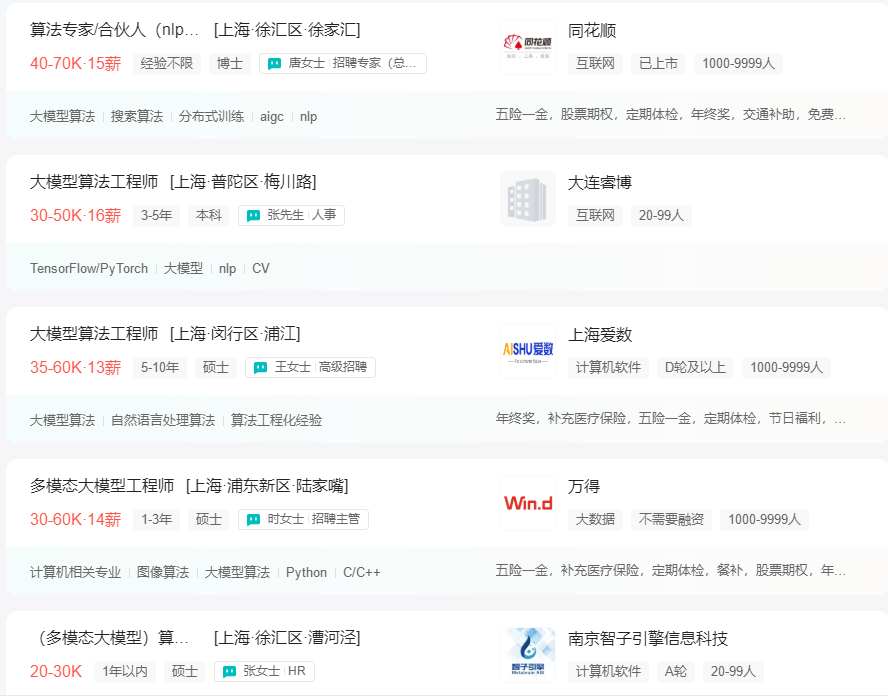Screen dimensions: 888x696
Task: Contact recruiter 时女士 招聘主管
Action: click(303, 519)
